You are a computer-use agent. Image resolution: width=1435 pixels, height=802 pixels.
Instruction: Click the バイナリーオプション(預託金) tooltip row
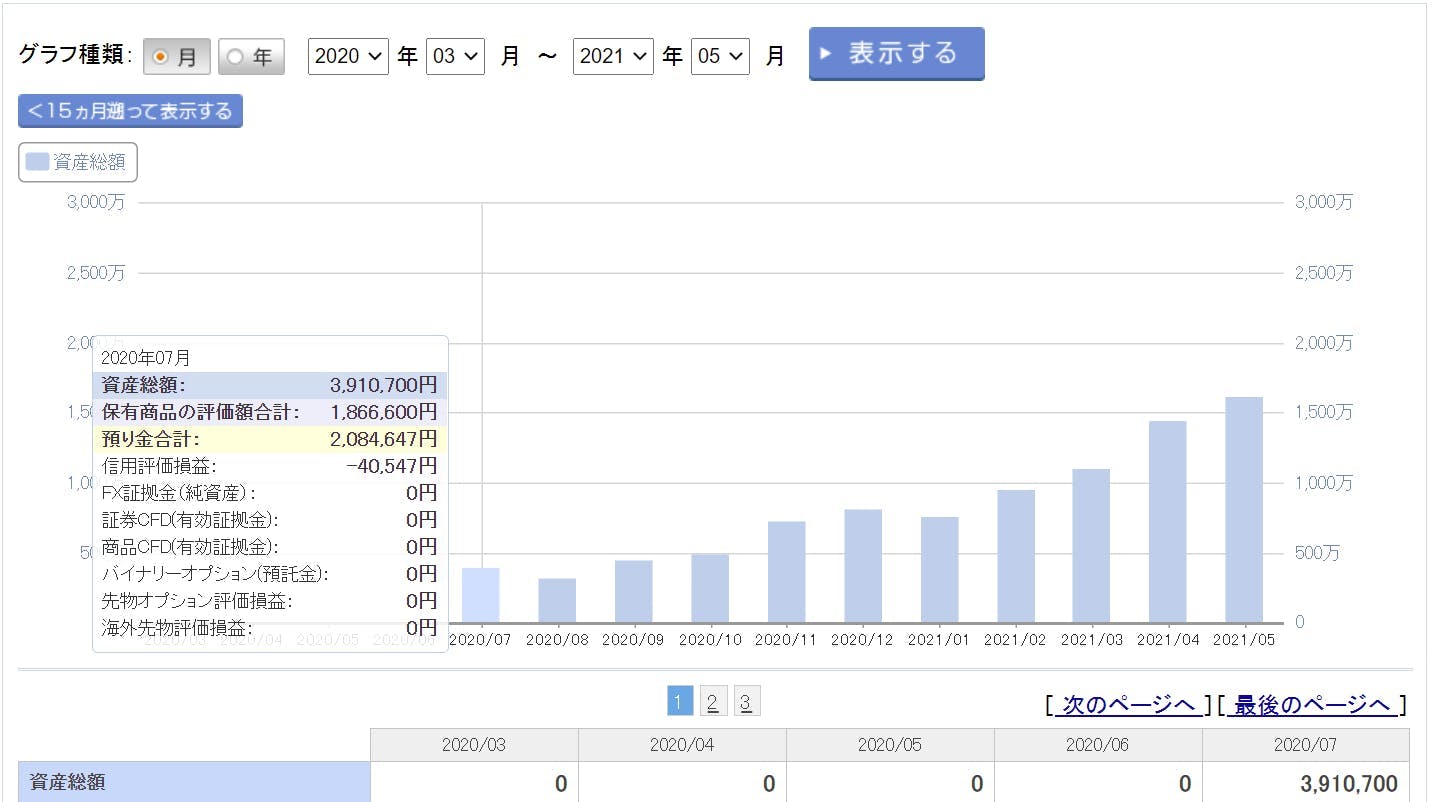click(x=270, y=574)
